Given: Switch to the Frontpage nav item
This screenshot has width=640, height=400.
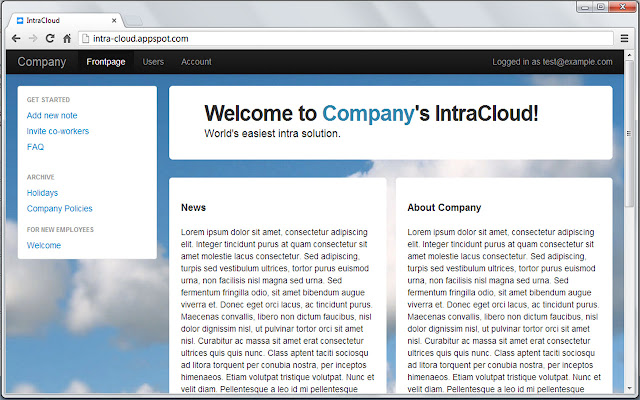Looking at the screenshot, I should pos(106,62).
